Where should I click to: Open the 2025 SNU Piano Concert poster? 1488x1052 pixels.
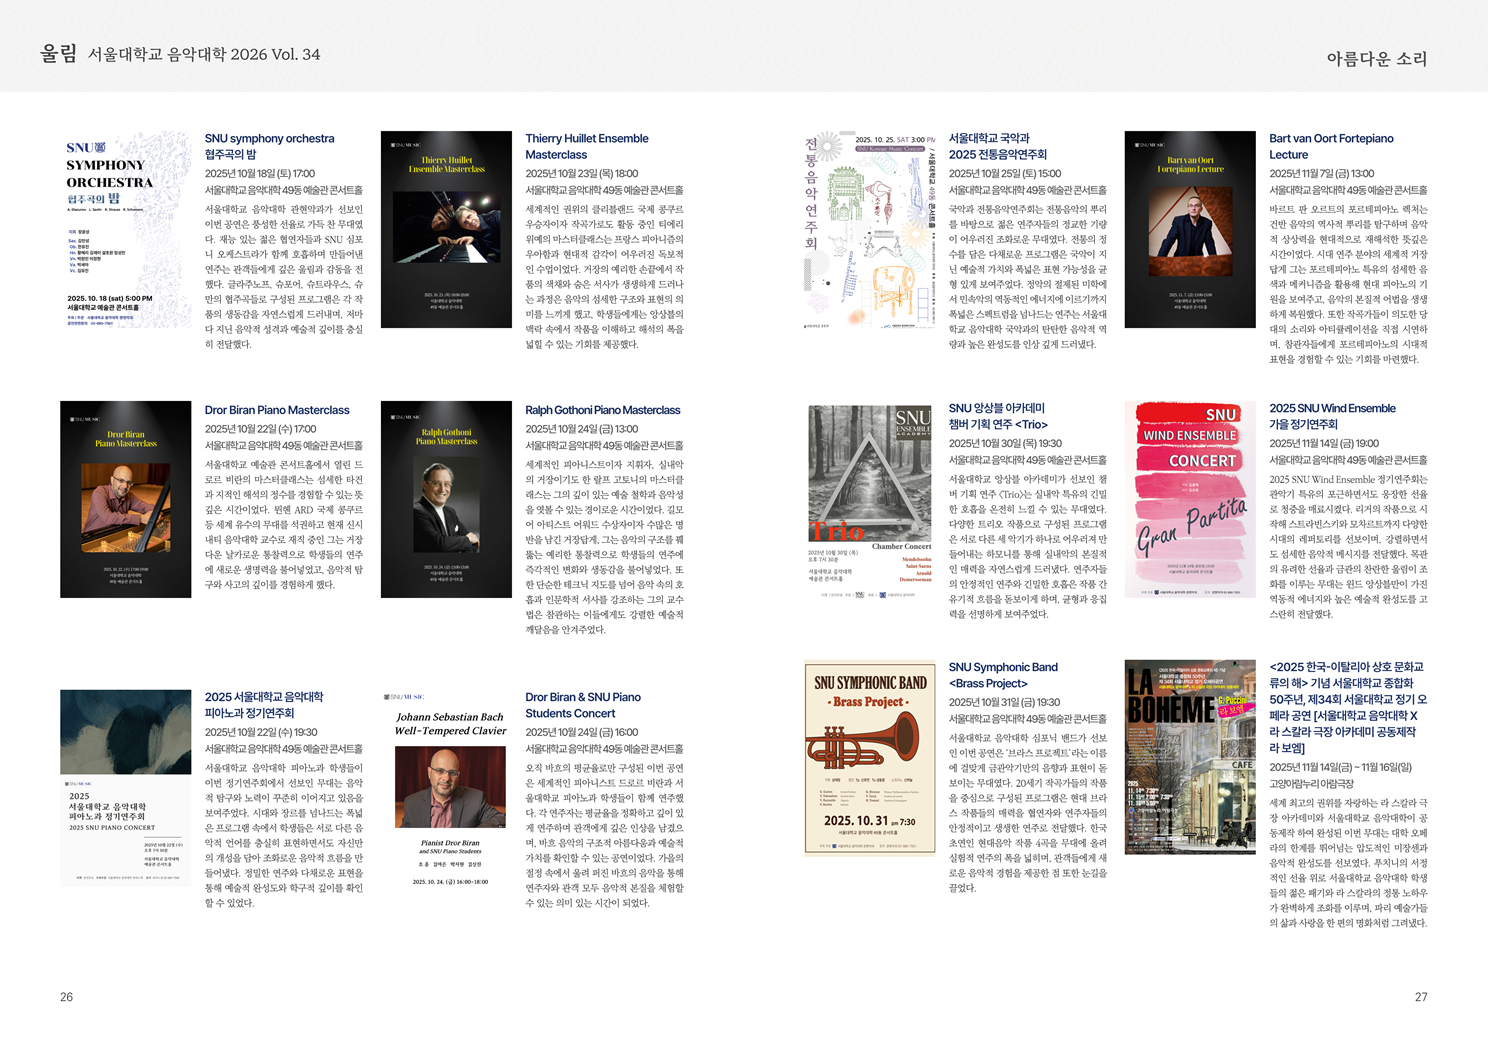126,787
